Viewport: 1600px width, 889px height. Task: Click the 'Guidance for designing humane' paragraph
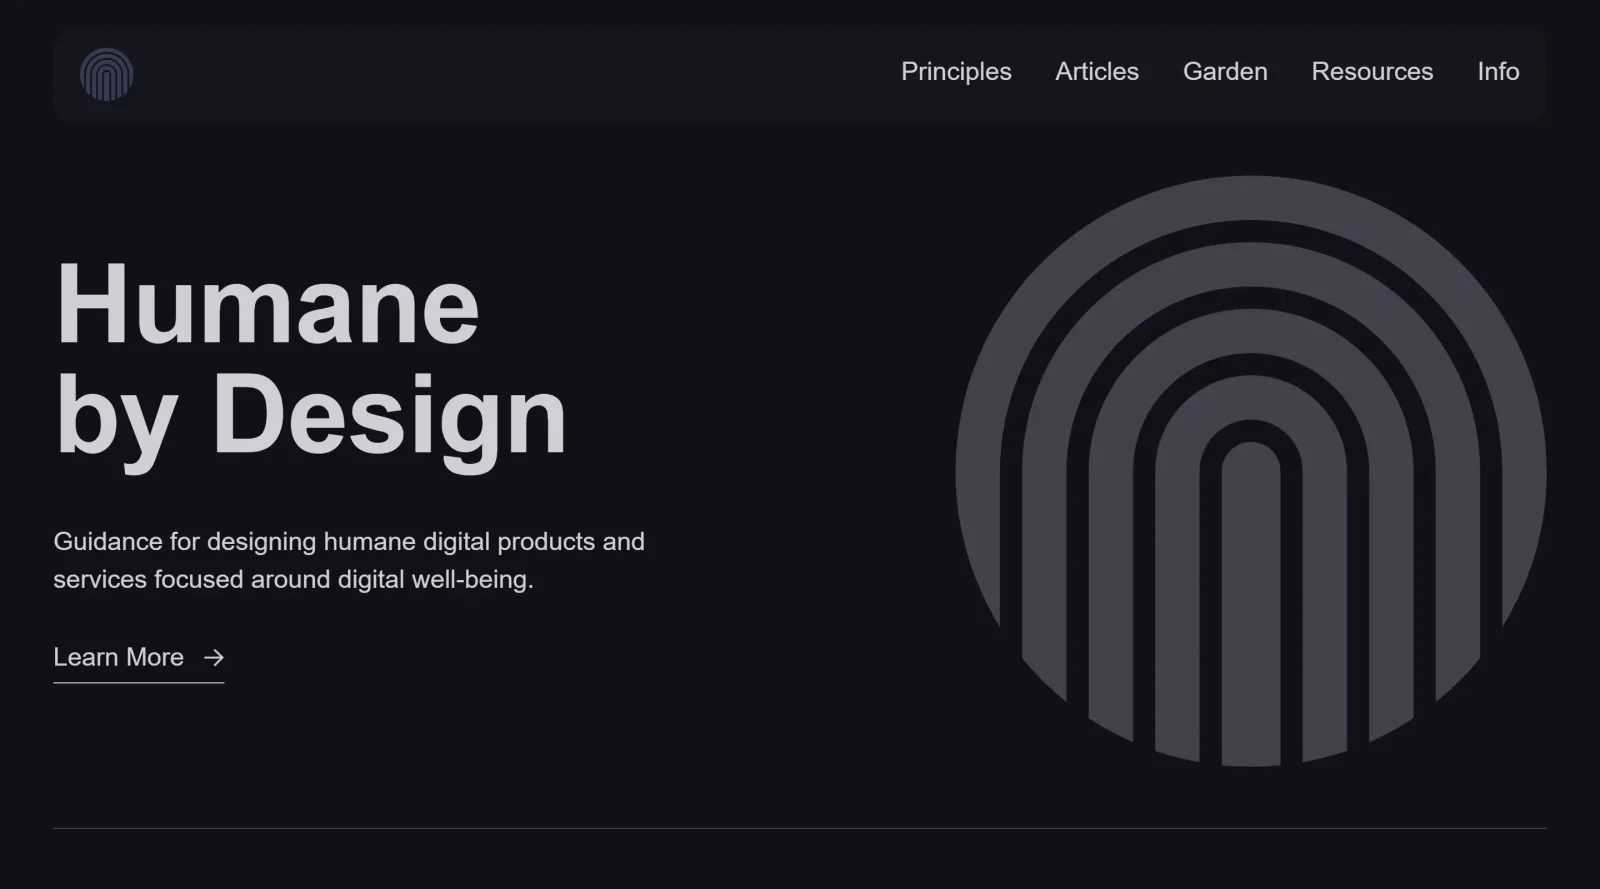(x=349, y=560)
